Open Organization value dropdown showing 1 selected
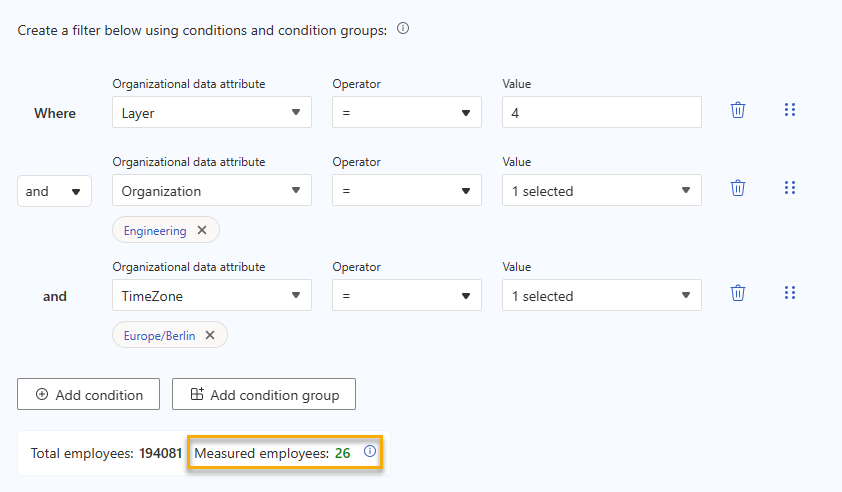This screenshot has height=492, width=842. tap(601, 191)
